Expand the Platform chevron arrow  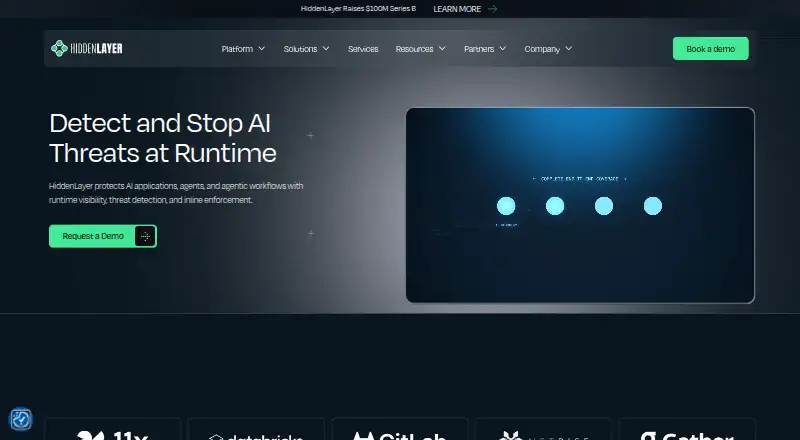point(262,48)
